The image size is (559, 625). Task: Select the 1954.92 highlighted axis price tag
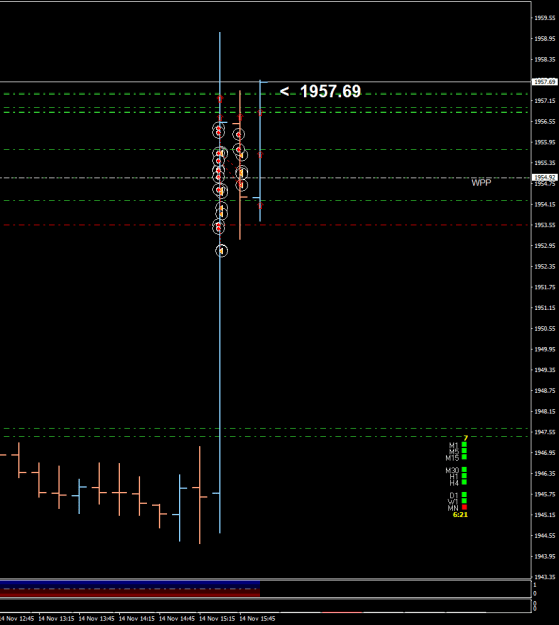coord(545,177)
